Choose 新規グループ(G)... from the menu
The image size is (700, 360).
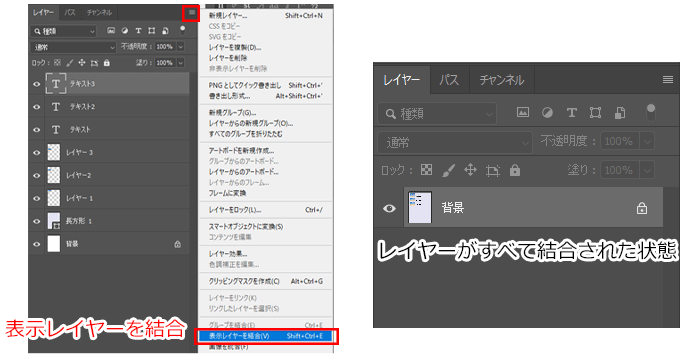pos(266,113)
